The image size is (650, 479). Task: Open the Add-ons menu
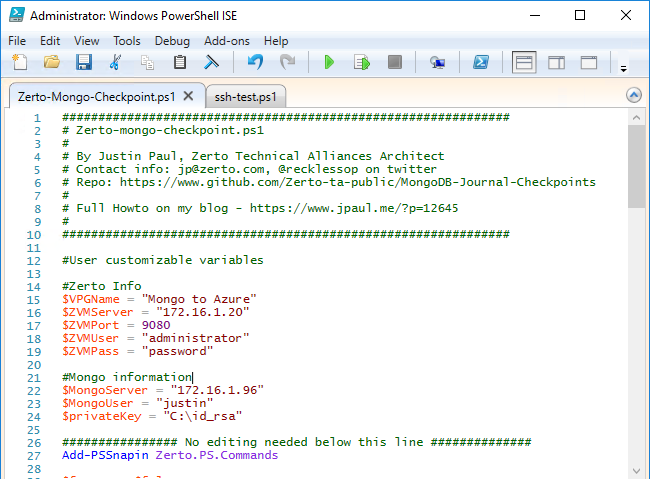pyautogui.click(x=227, y=41)
